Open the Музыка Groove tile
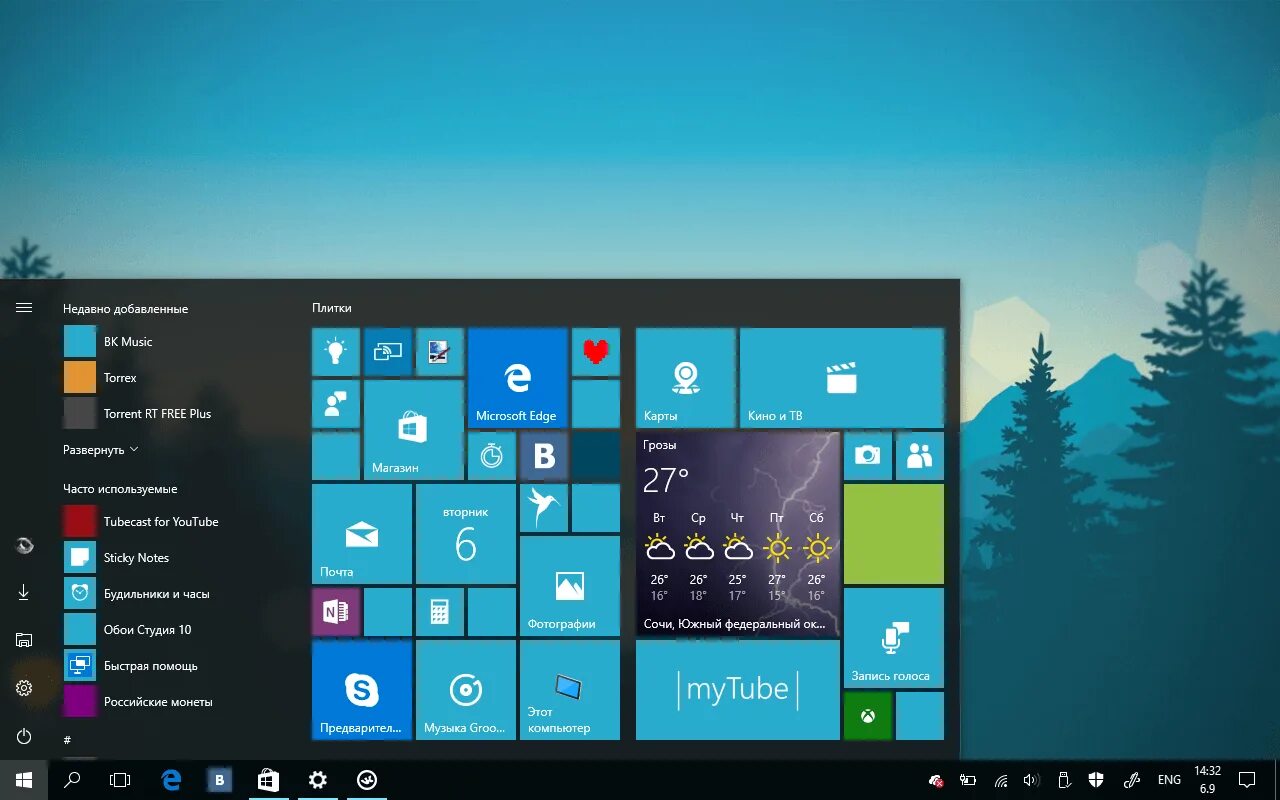Screen dimensions: 1280x800 (466, 690)
